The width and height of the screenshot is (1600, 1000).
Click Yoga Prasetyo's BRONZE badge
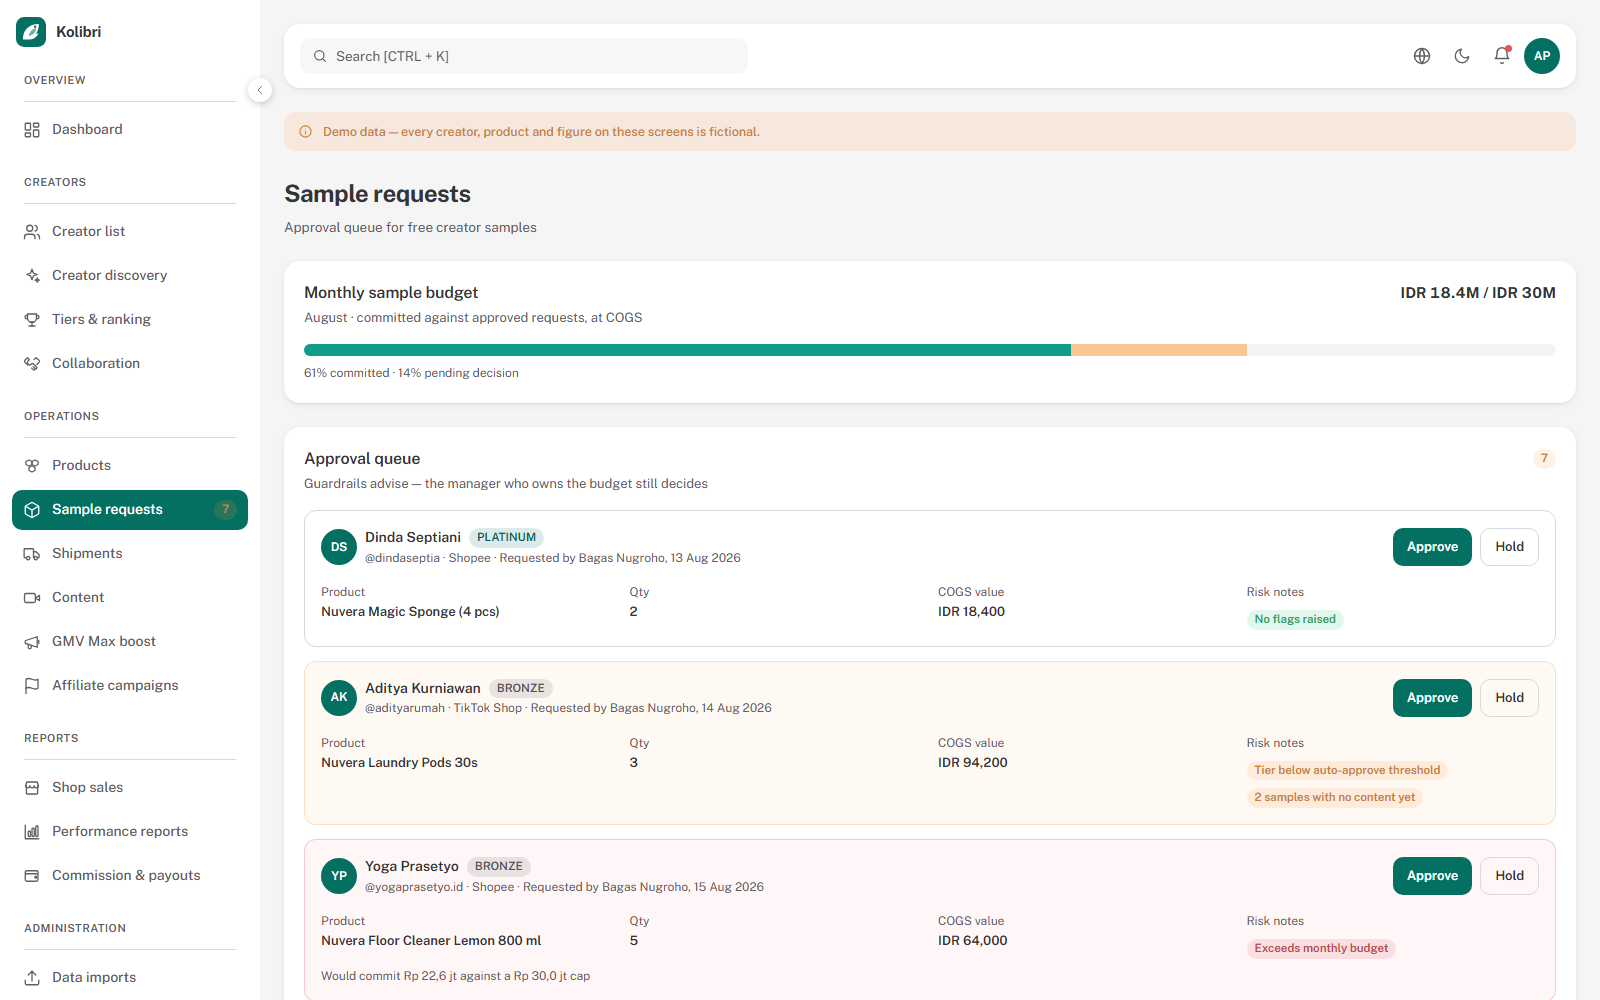pyautogui.click(x=499, y=867)
